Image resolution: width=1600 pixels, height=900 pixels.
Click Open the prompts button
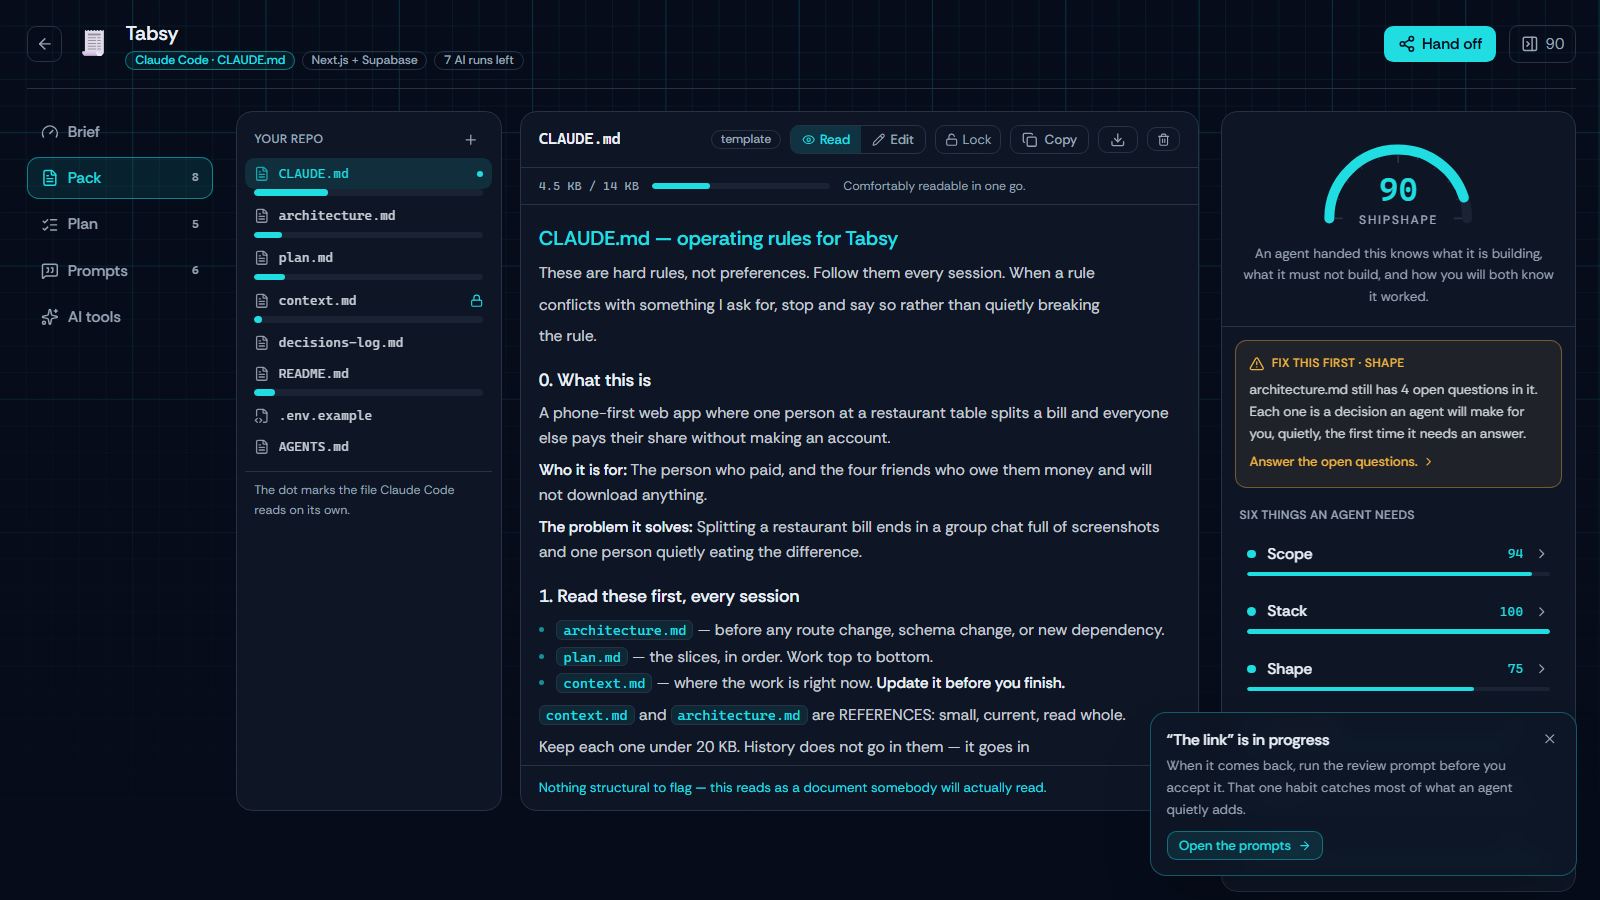coord(1244,845)
